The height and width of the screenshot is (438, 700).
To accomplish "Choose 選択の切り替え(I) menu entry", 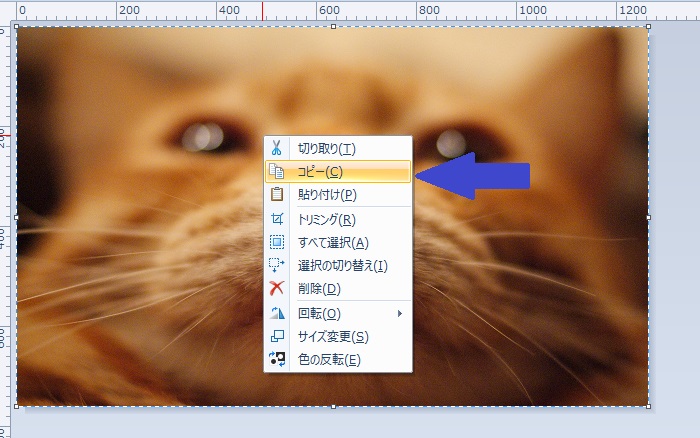I will 338,266.
